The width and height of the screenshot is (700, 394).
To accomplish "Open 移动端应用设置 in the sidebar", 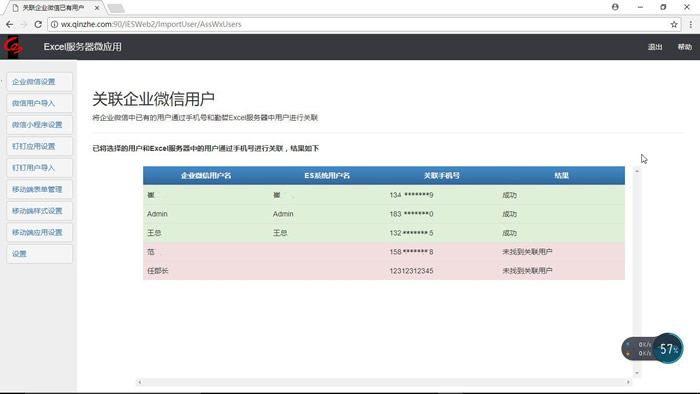I will pyautogui.click(x=39, y=232).
